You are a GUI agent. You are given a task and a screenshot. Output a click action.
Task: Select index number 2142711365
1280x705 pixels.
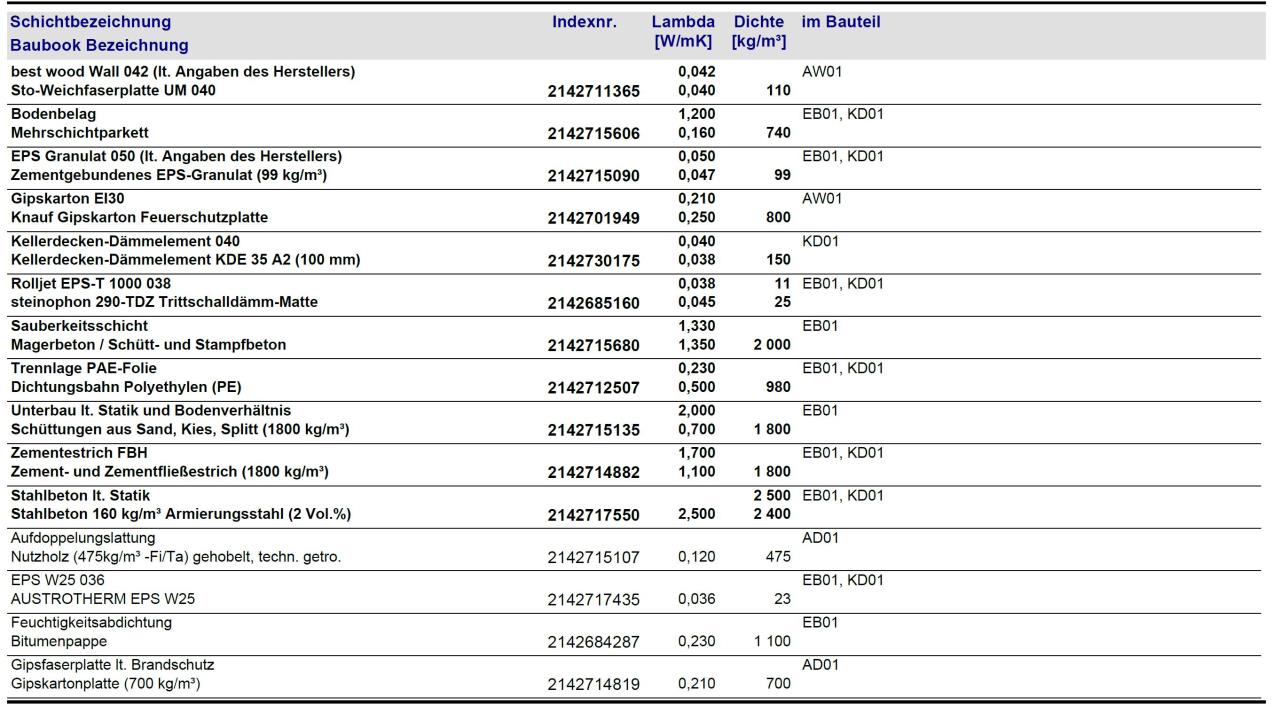point(593,91)
